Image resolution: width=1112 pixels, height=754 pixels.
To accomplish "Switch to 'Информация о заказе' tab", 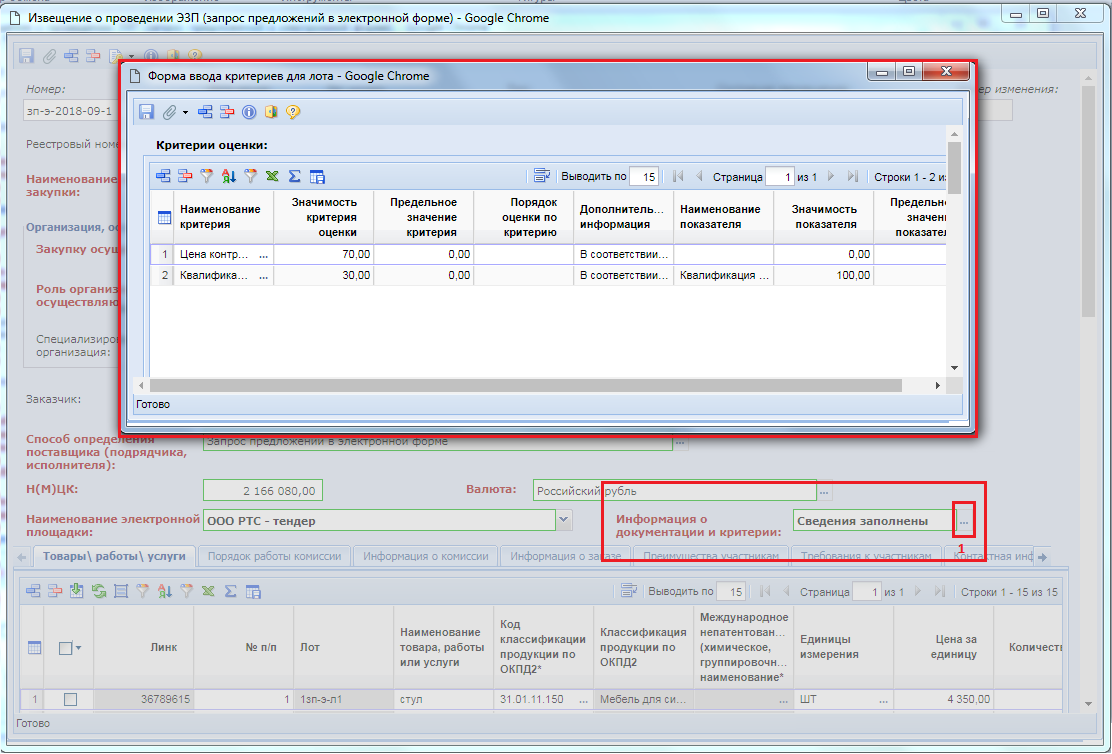I will (x=565, y=556).
